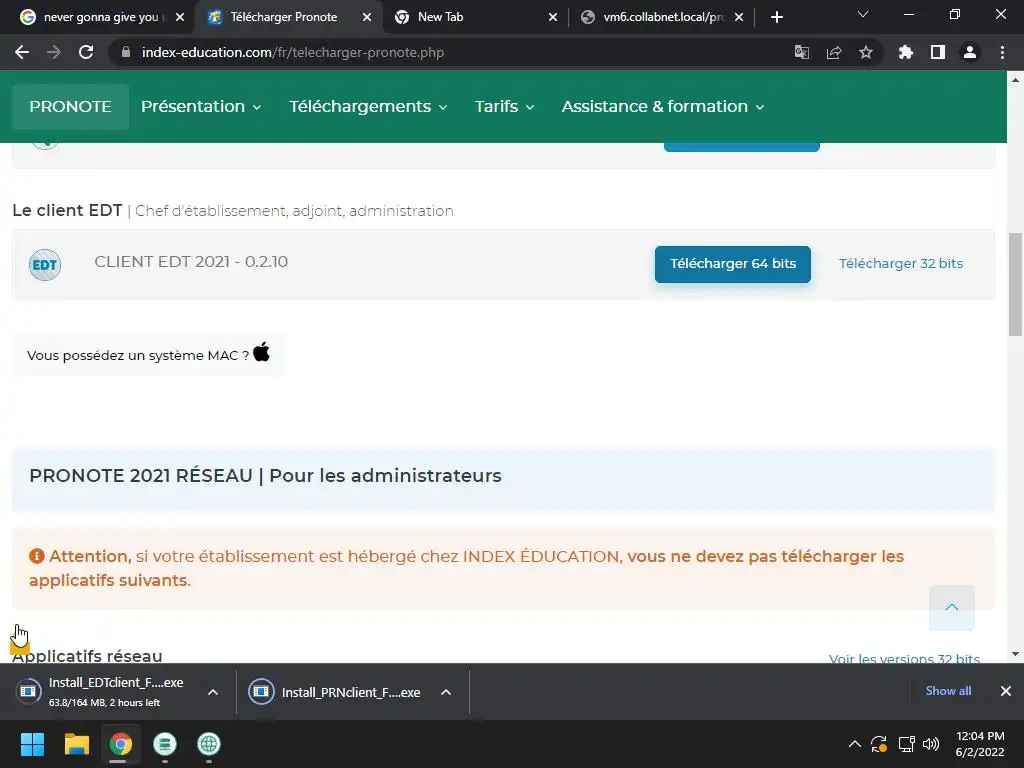Open a new tab with plus button
1024x768 pixels.
tap(776, 17)
